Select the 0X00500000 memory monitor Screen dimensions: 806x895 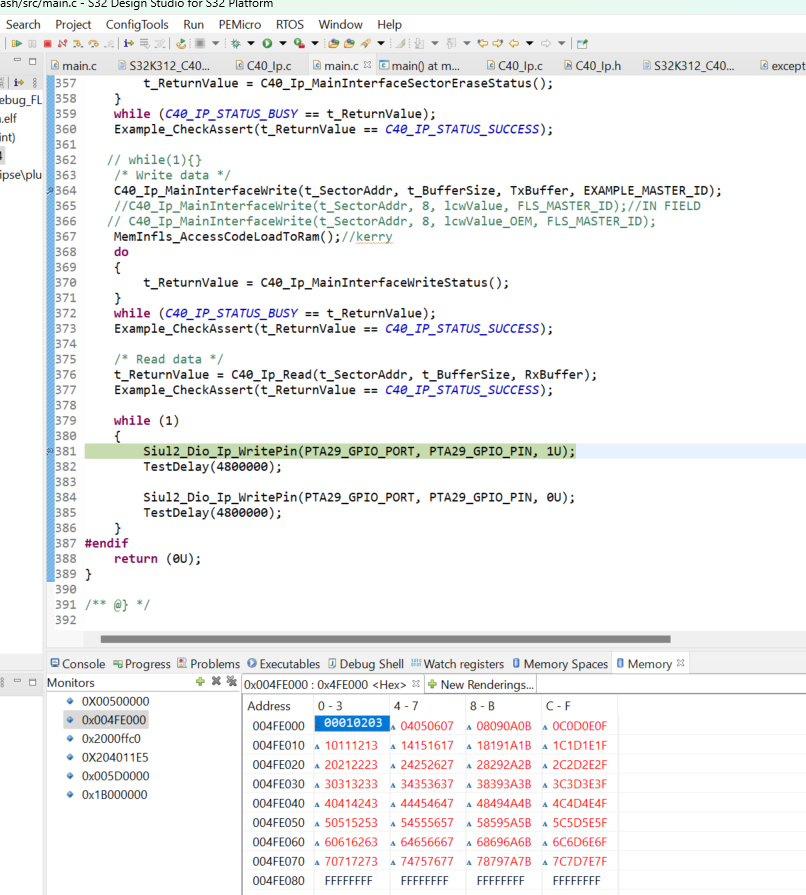tap(115, 701)
